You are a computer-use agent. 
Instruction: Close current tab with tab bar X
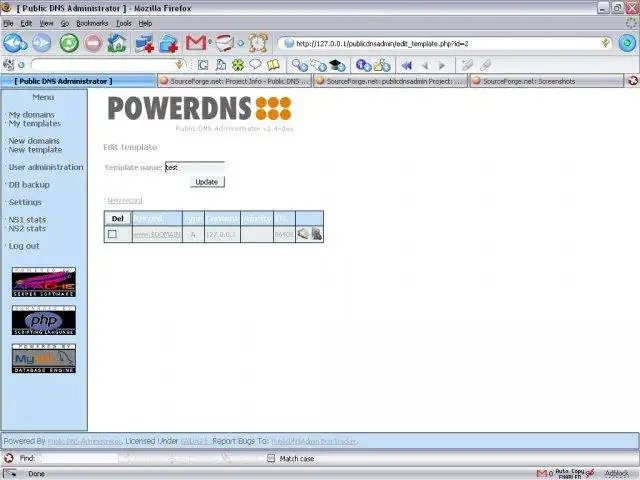(633, 81)
